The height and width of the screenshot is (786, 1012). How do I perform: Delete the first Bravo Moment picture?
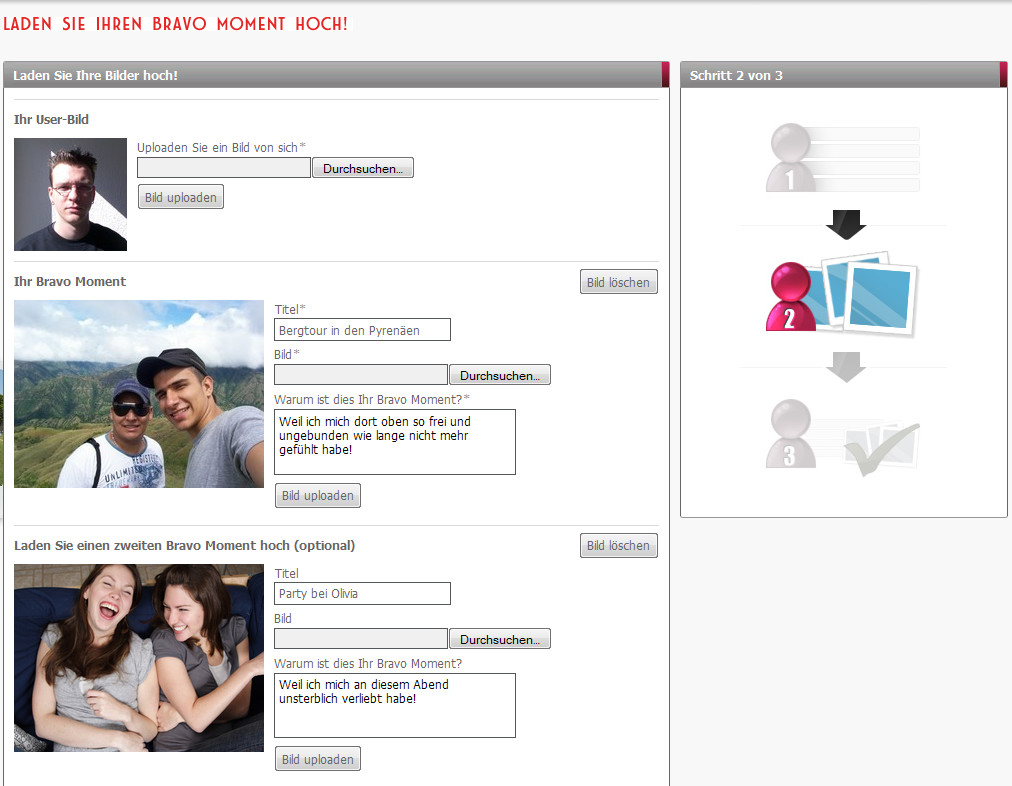[618, 282]
